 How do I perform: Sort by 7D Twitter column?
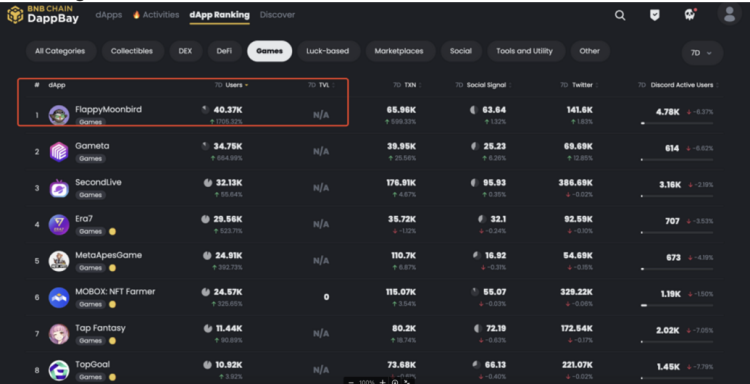point(578,85)
